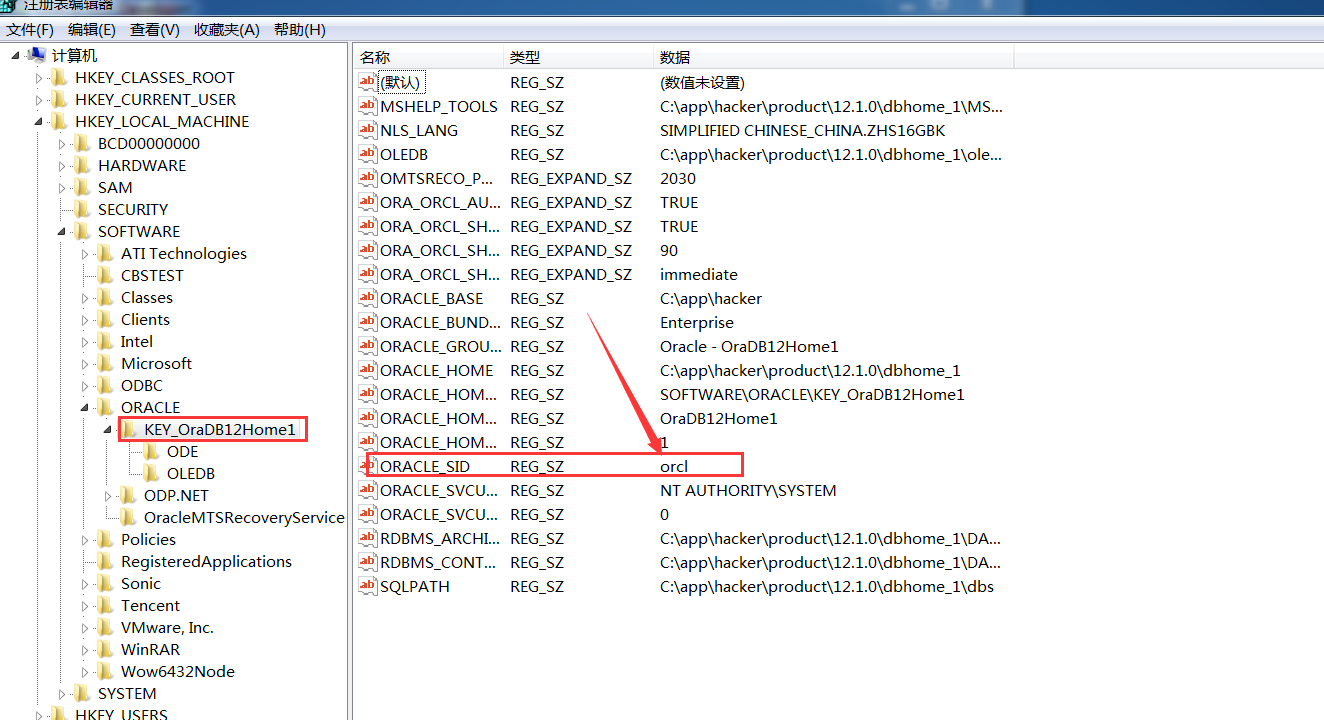Click the SECURITY folder icon
The width and height of the screenshot is (1324, 720).
click(83, 209)
